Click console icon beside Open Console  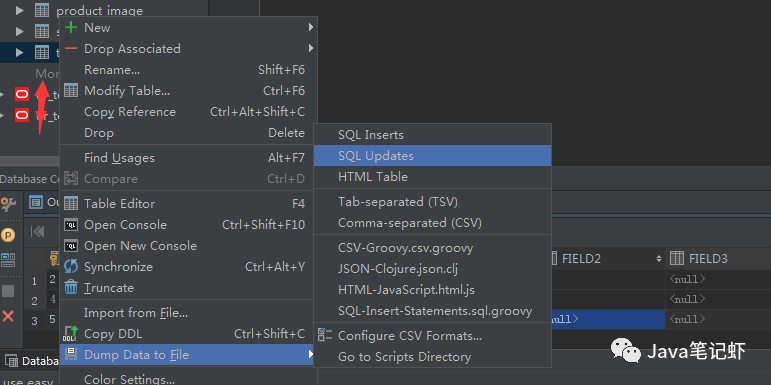point(71,225)
